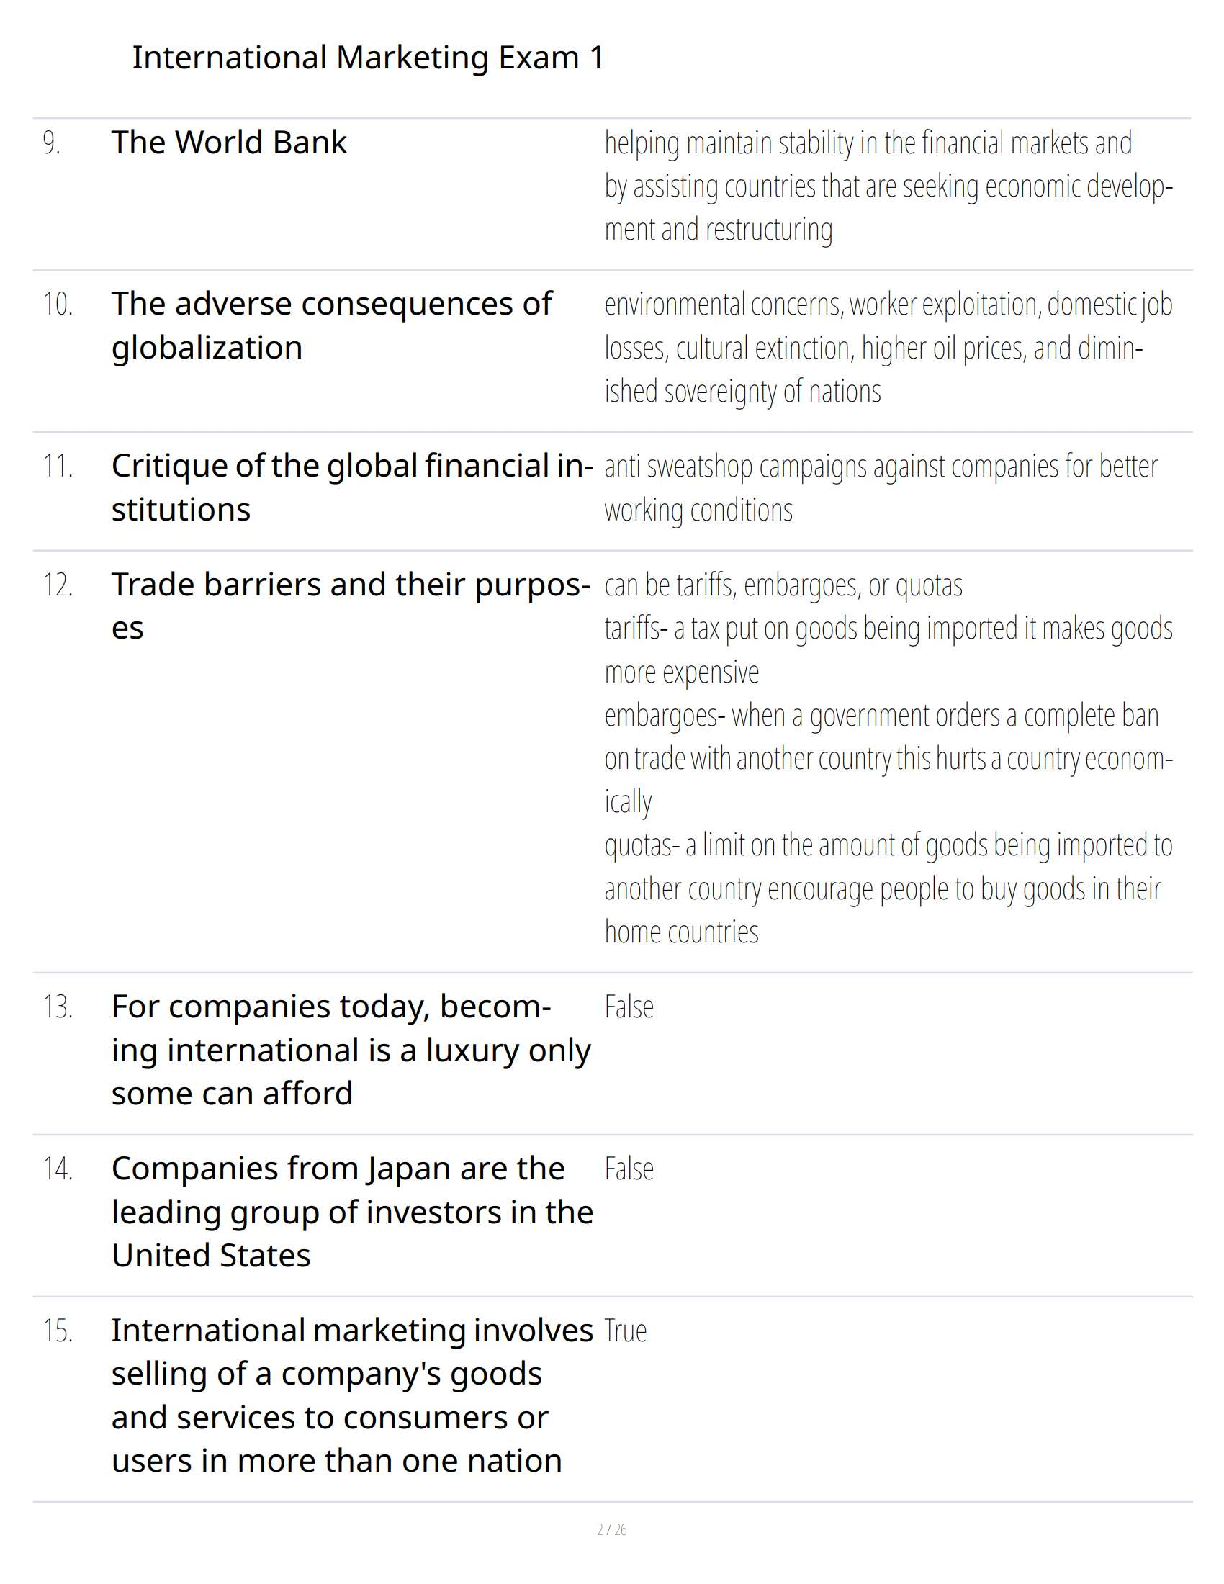Click the statement "International marketing involves selling"

pyautogui.click(x=351, y=1395)
